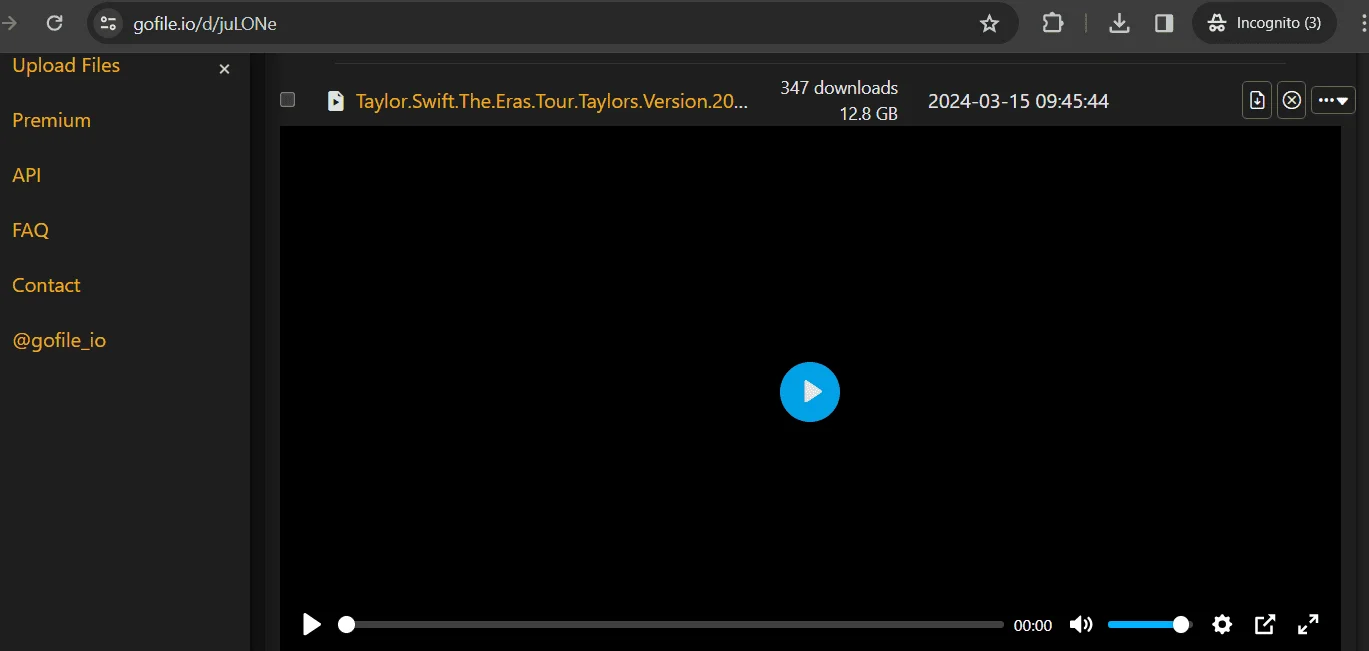
Task: Close the sidebar with the X icon
Action: point(224,69)
